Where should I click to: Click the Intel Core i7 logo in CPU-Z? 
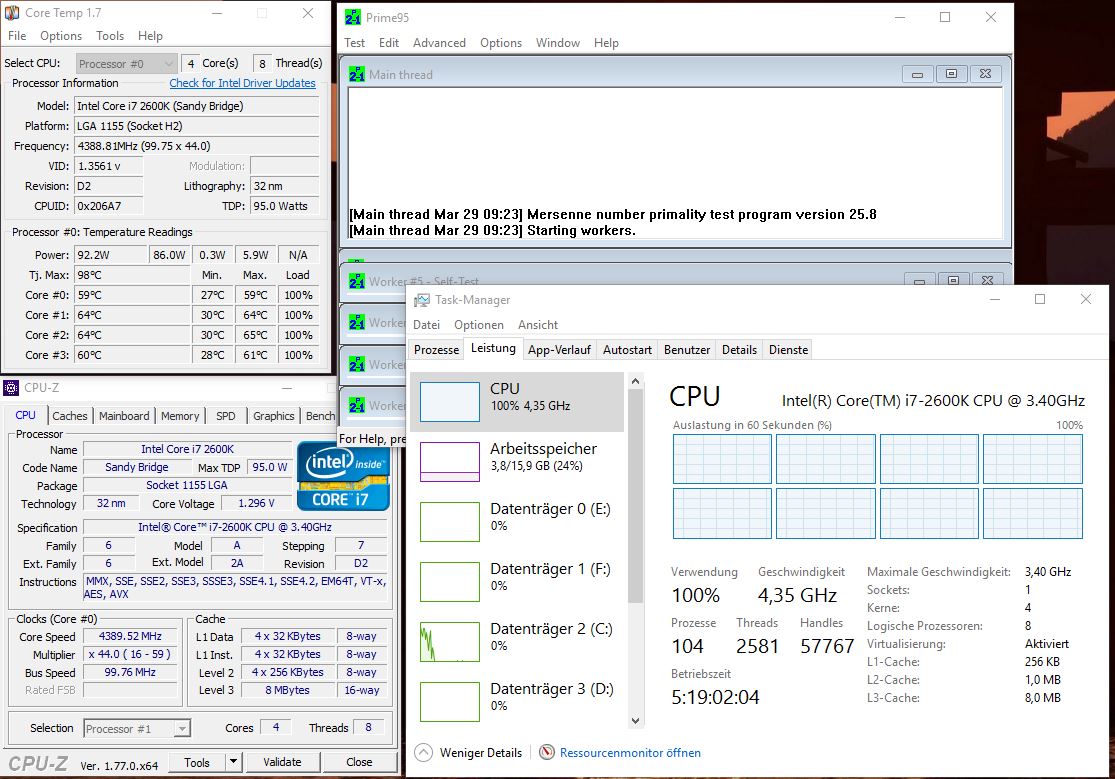(343, 476)
